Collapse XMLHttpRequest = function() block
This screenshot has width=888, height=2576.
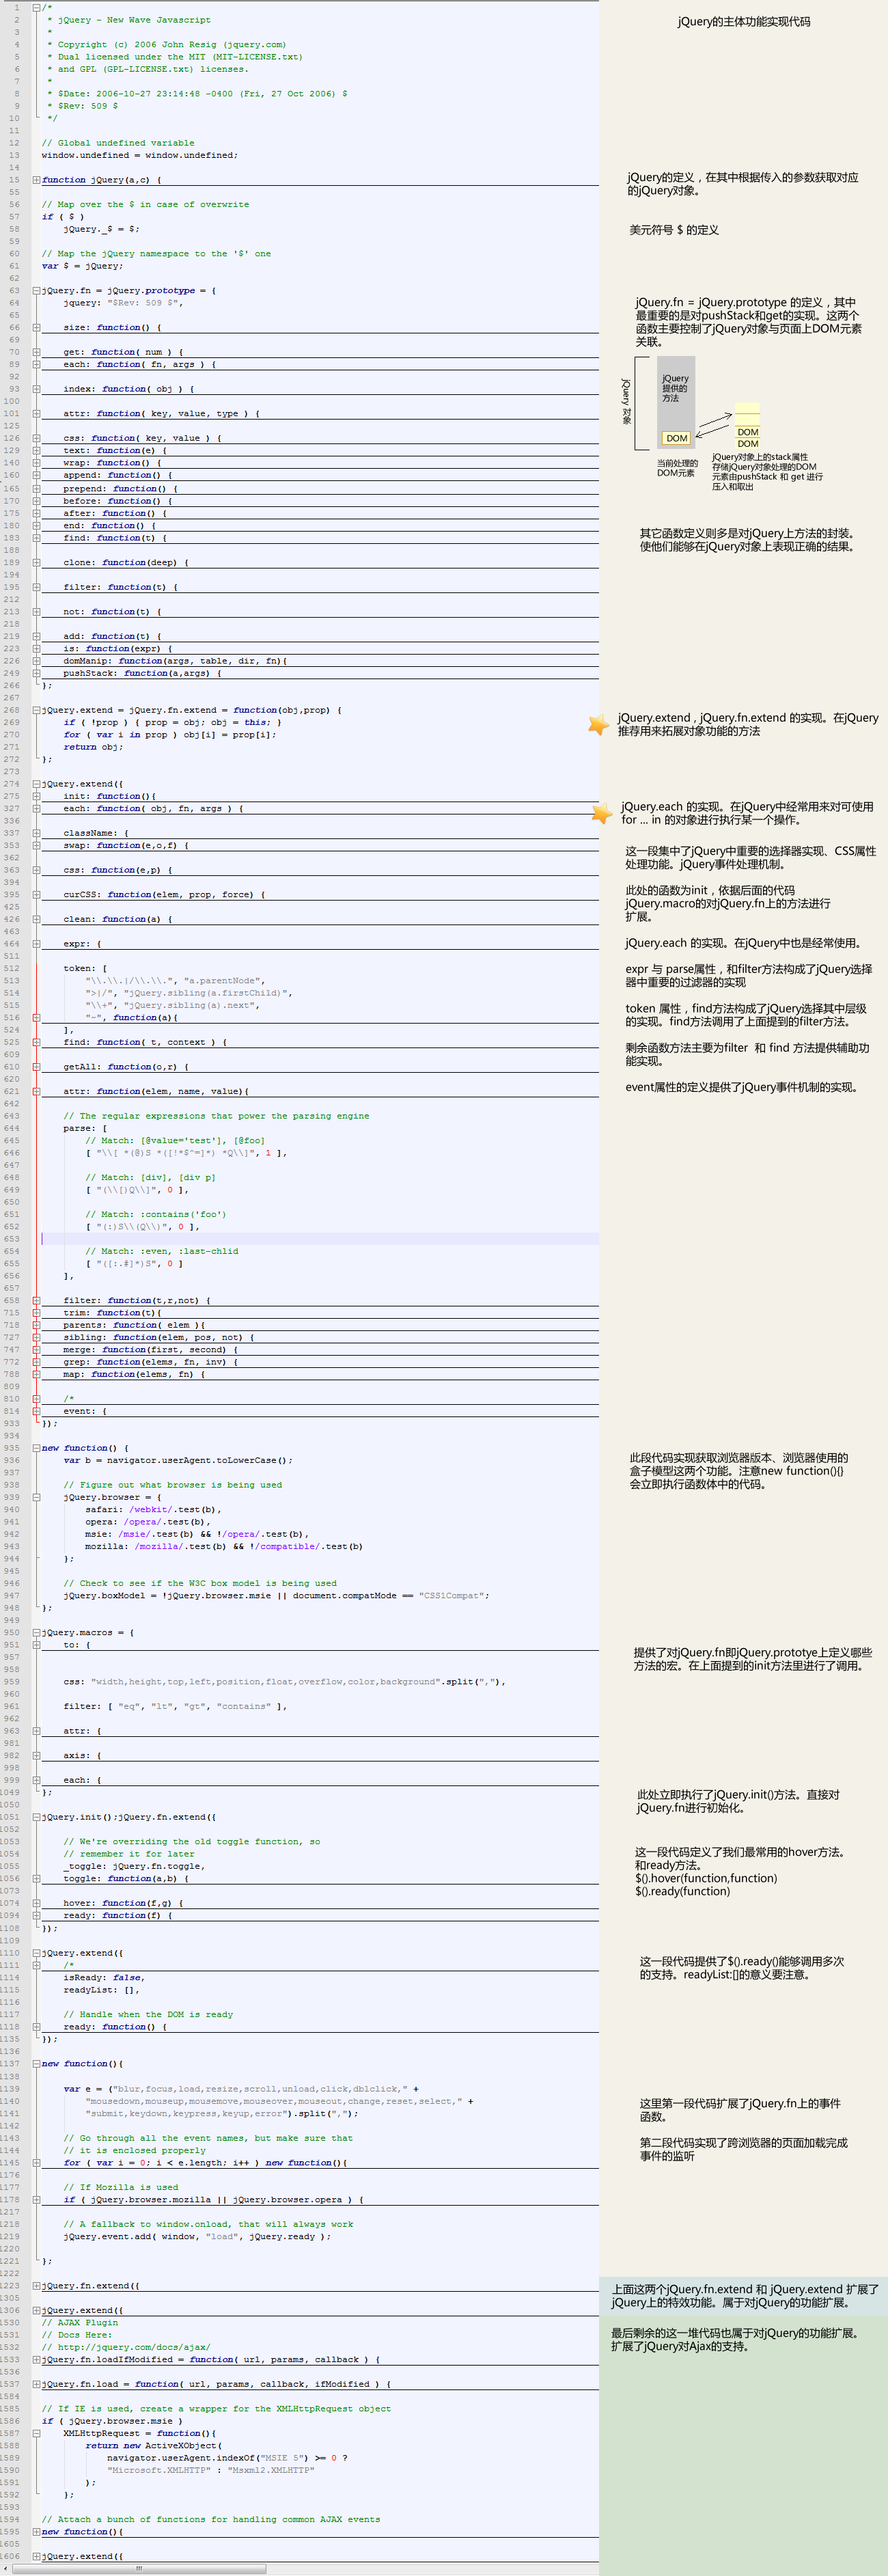tap(36, 2434)
